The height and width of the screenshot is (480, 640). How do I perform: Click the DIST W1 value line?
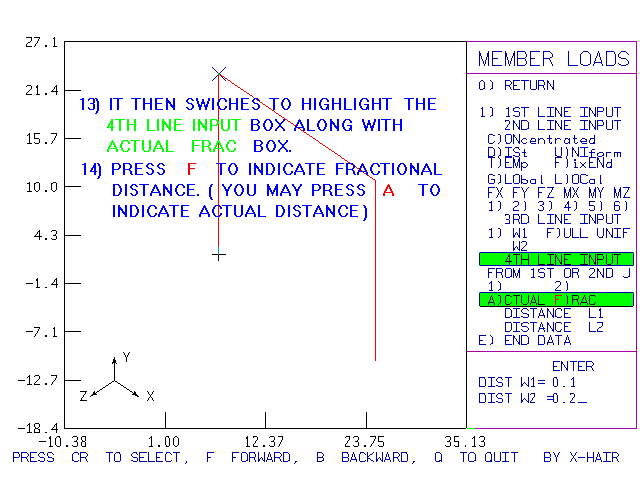coord(528,382)
